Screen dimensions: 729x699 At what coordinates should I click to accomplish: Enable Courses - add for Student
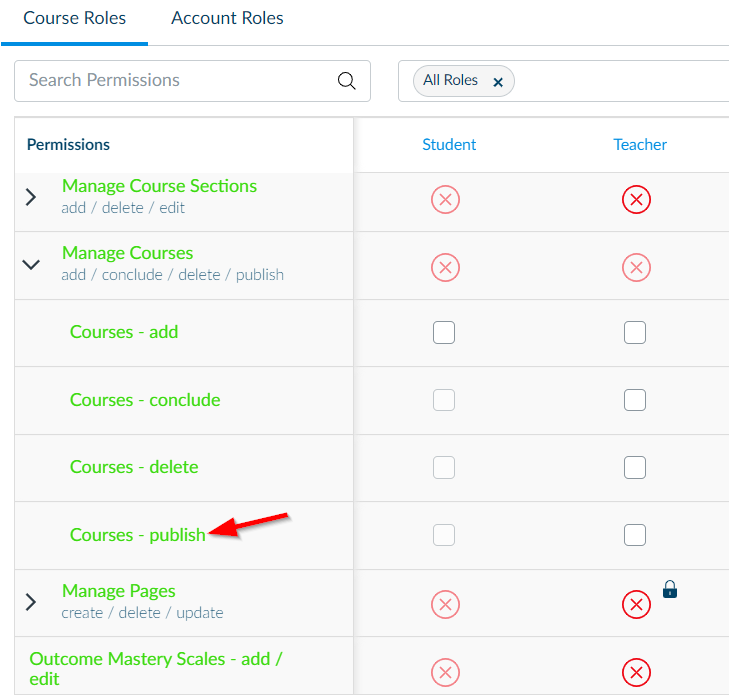(444, 333)
